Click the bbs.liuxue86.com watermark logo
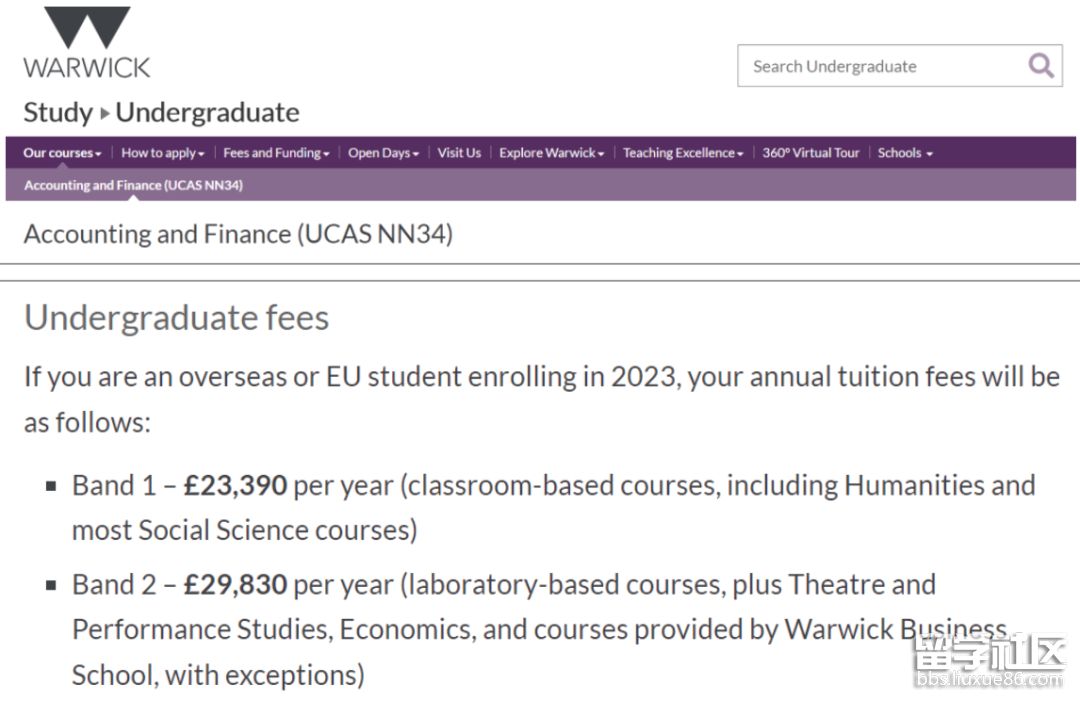 [990, 660]
